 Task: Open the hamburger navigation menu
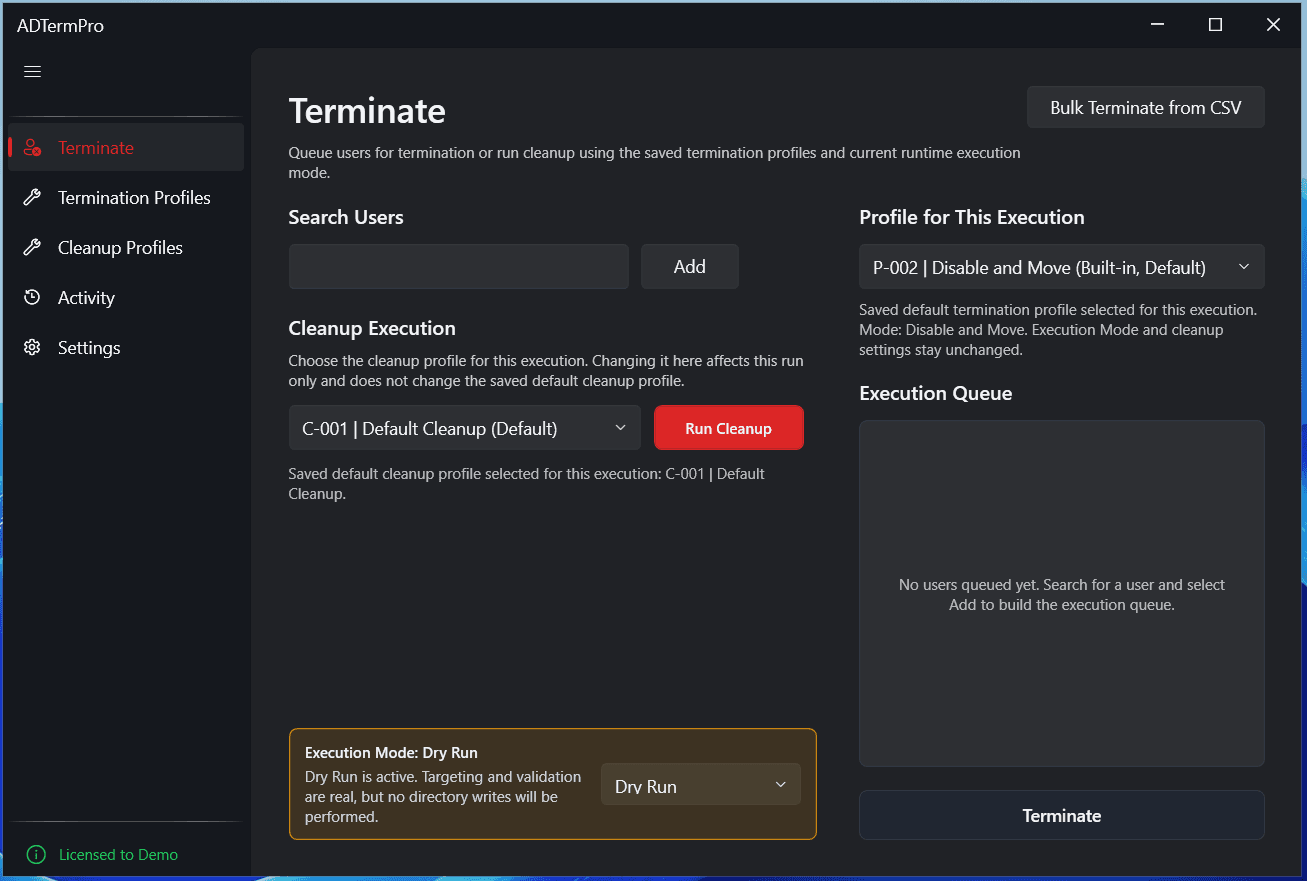[31, 71]
